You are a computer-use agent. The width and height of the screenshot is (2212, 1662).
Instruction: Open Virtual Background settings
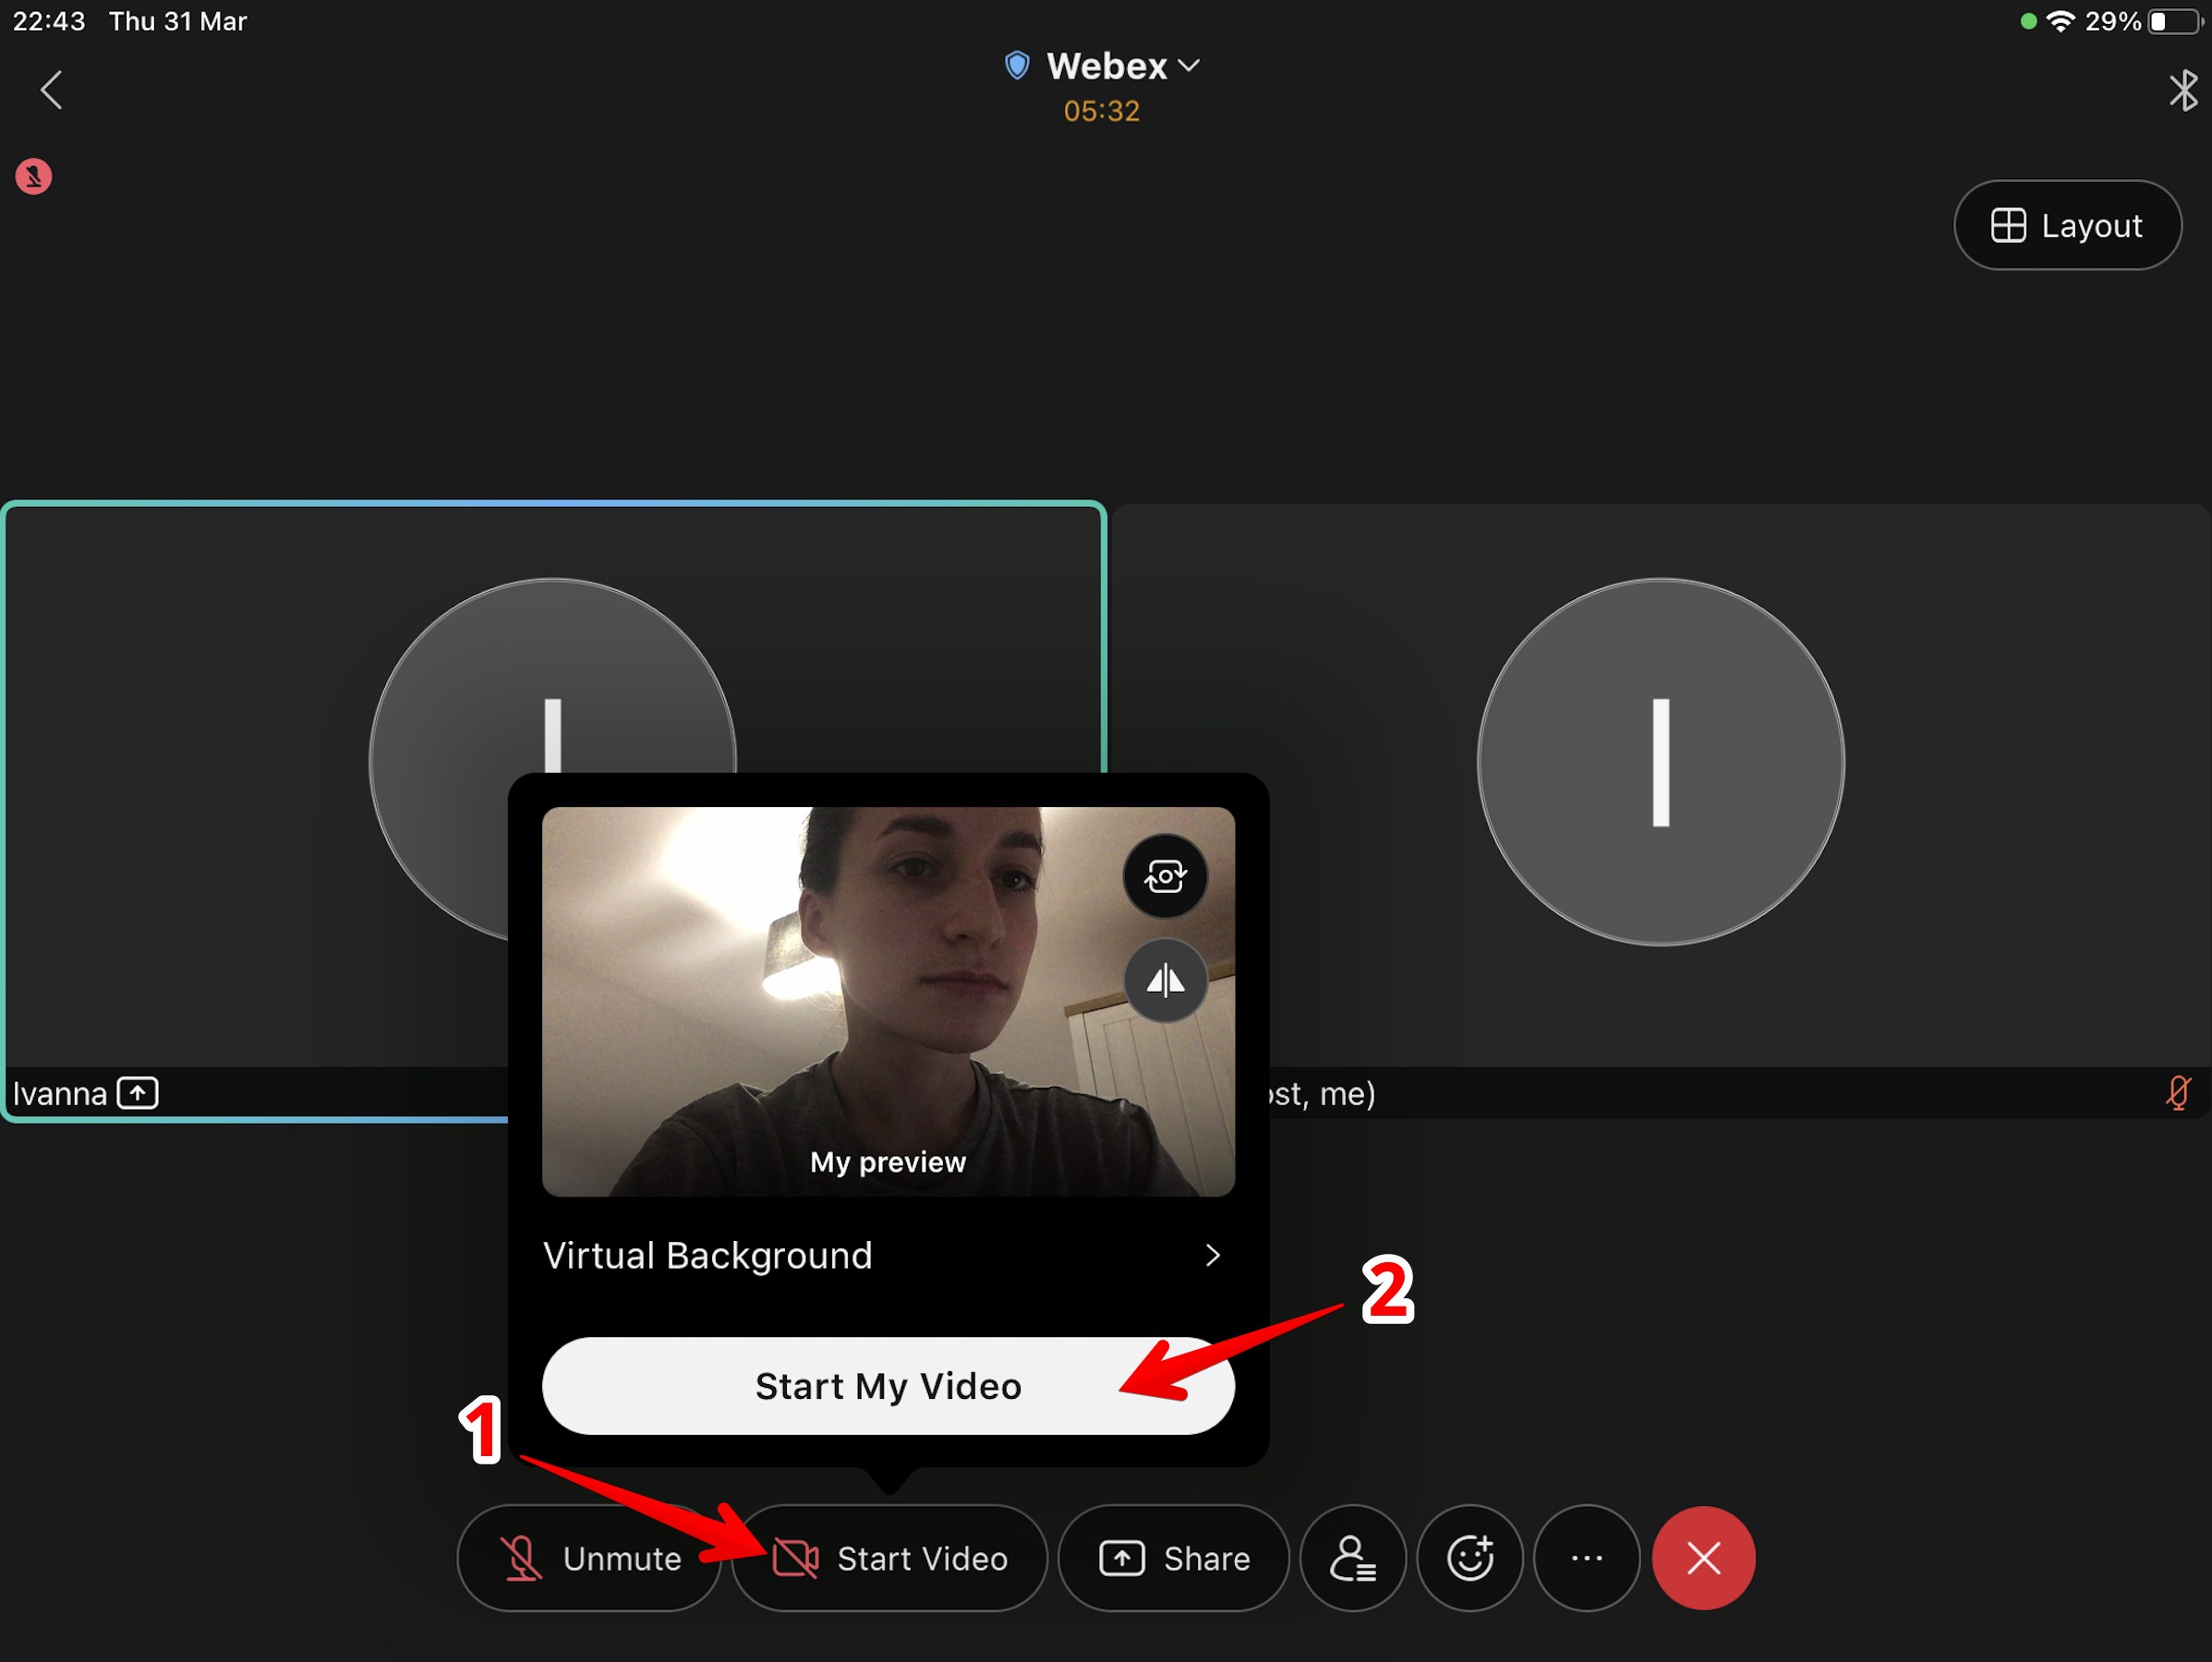[887, 1255]
